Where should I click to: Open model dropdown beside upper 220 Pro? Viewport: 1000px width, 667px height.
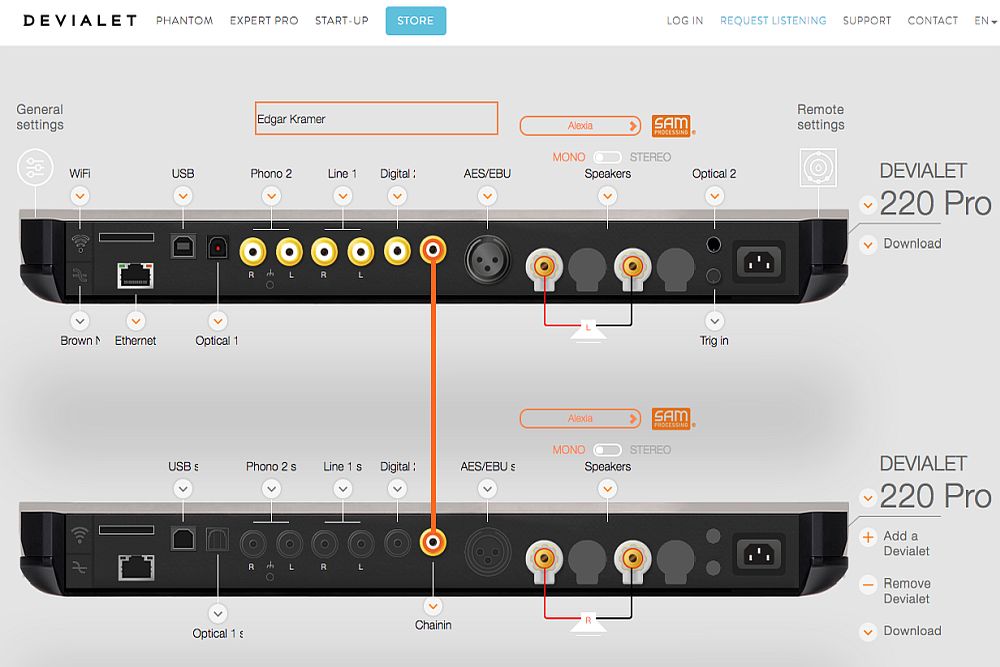pos(867,205)
